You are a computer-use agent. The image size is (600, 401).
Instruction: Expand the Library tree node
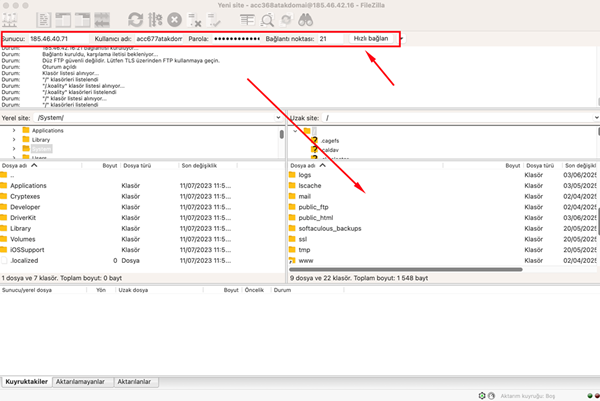coord(14,140)
